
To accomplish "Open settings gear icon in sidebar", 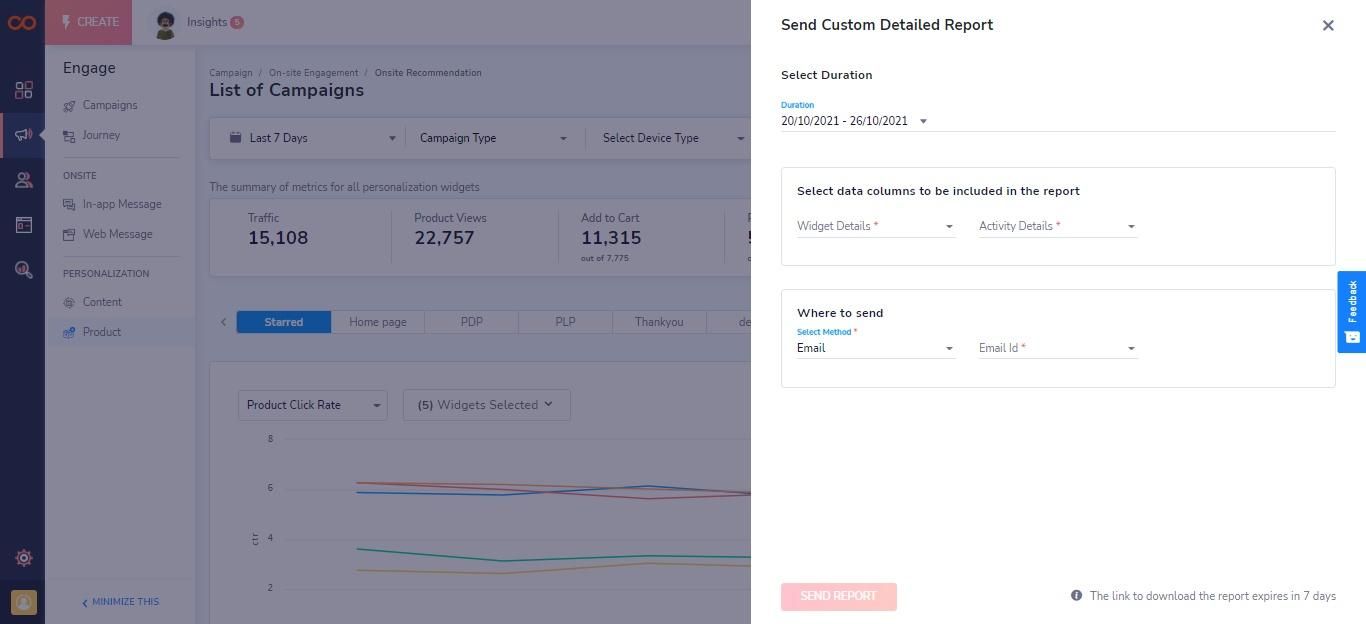I will (24, 558).
